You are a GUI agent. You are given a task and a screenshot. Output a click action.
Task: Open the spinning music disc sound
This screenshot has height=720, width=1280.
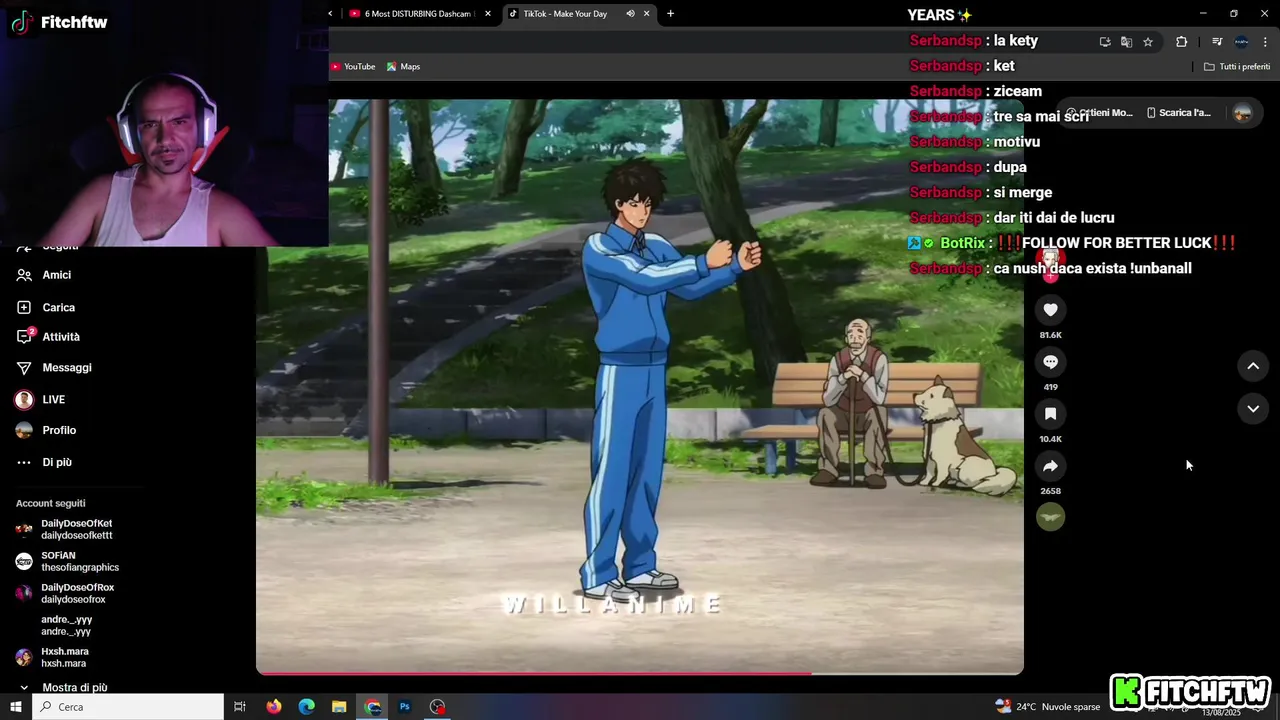(x=1050, y=517)
